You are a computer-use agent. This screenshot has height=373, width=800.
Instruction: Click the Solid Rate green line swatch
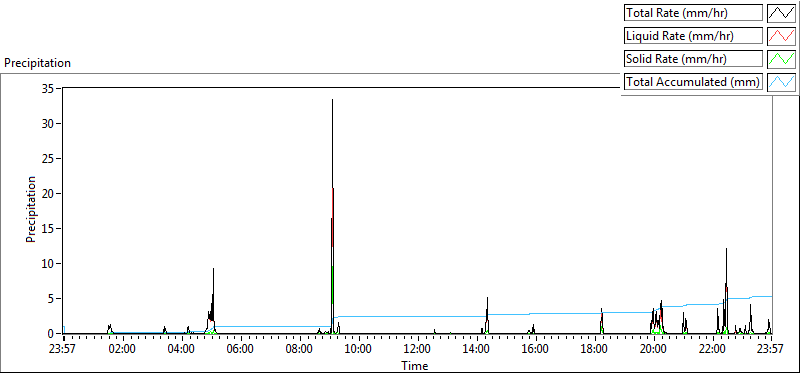(x=781, y=59)
